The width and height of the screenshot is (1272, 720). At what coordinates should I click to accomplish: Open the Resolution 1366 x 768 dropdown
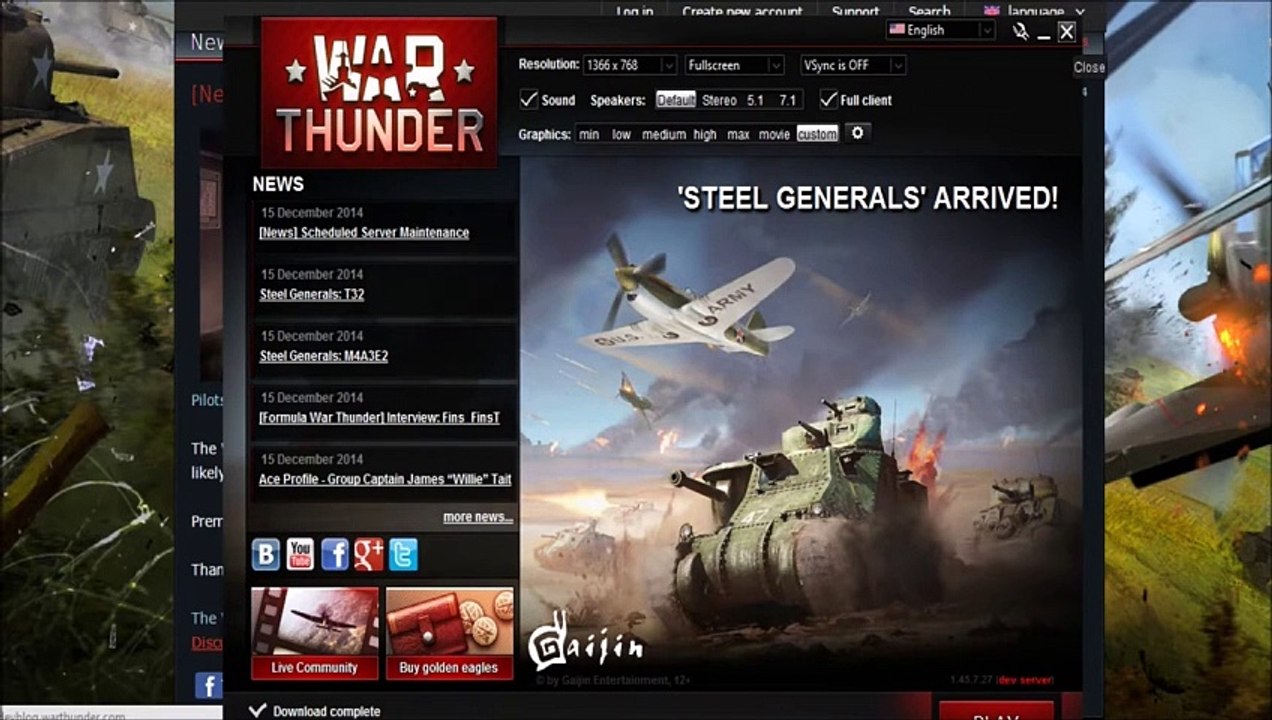click(x=630, y=65)
